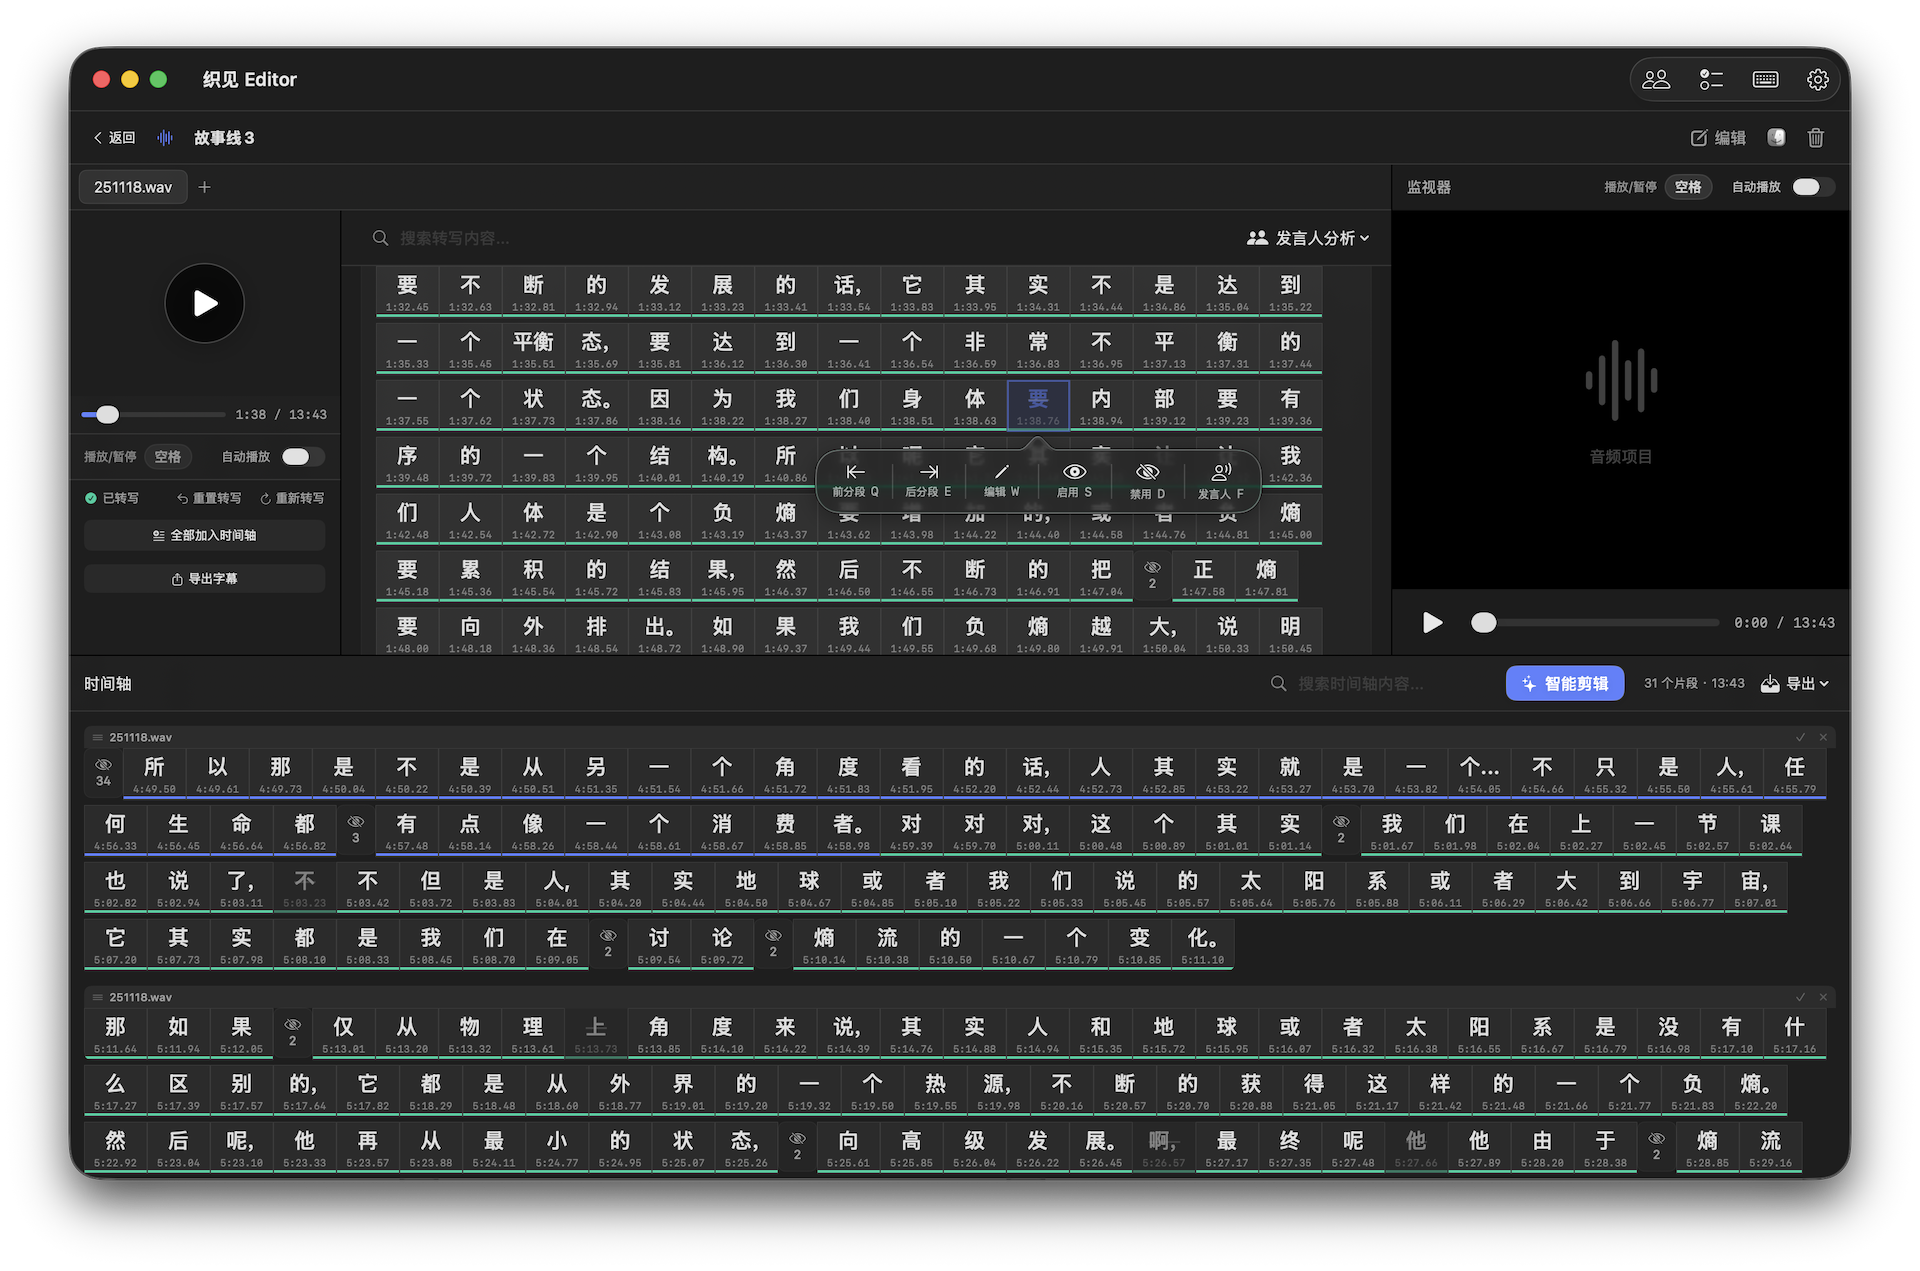The width and height of the screenshot is (1920, 1271).
Task: Click hidden-segment eye marker labeled 34
Action: (103, 772)
